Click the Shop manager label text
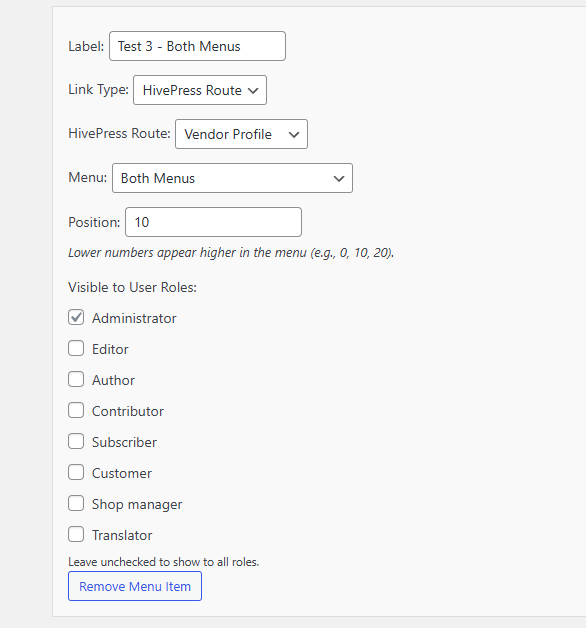 (x=137, y=505)
